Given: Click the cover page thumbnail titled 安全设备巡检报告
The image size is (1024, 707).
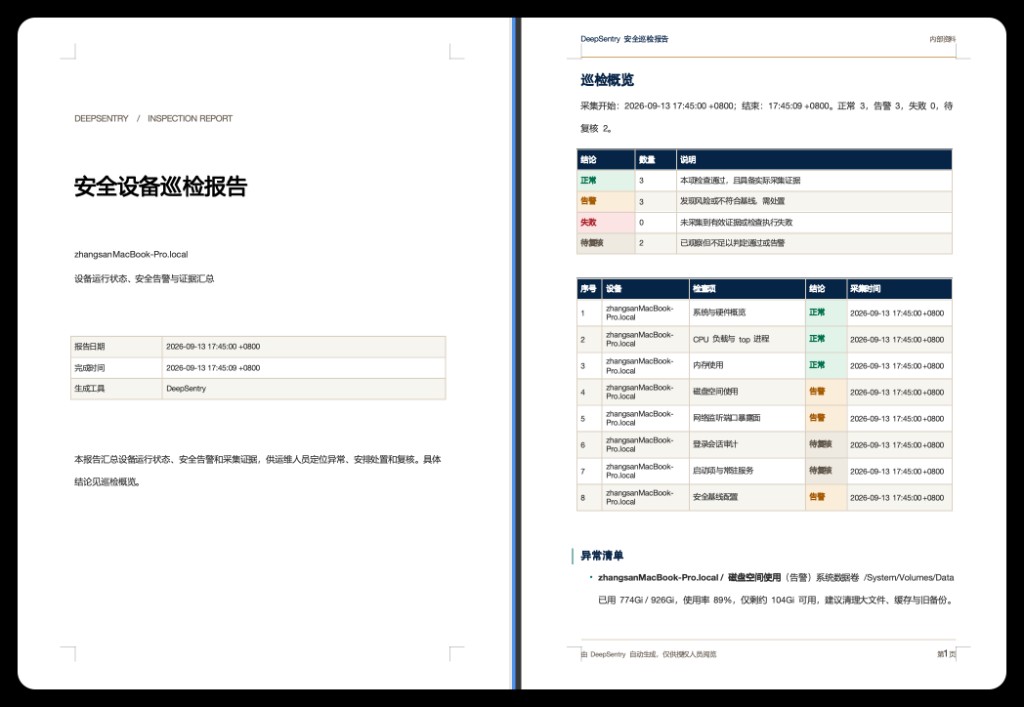Looking at the screenshot, I should coord(264,353).
